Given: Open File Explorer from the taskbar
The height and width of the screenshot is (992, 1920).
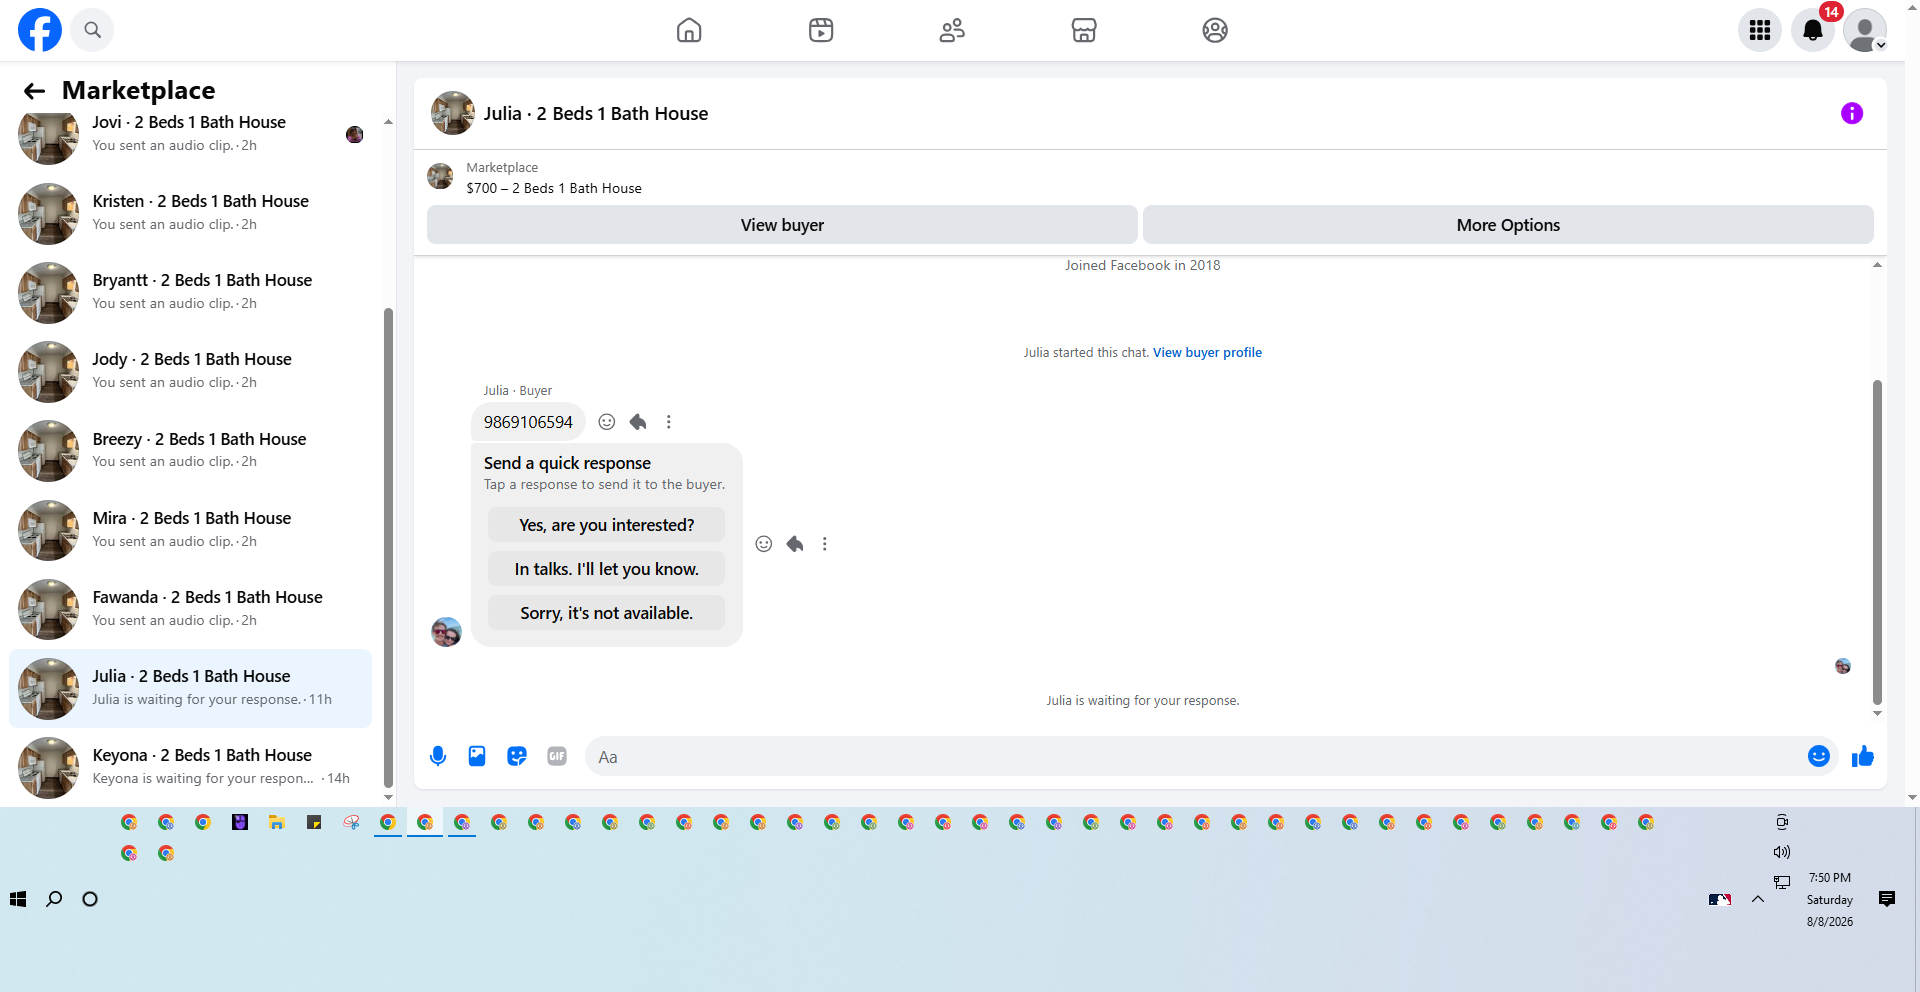Looking at the screenshot, I should pyautogui.click(x=277, y=822).
